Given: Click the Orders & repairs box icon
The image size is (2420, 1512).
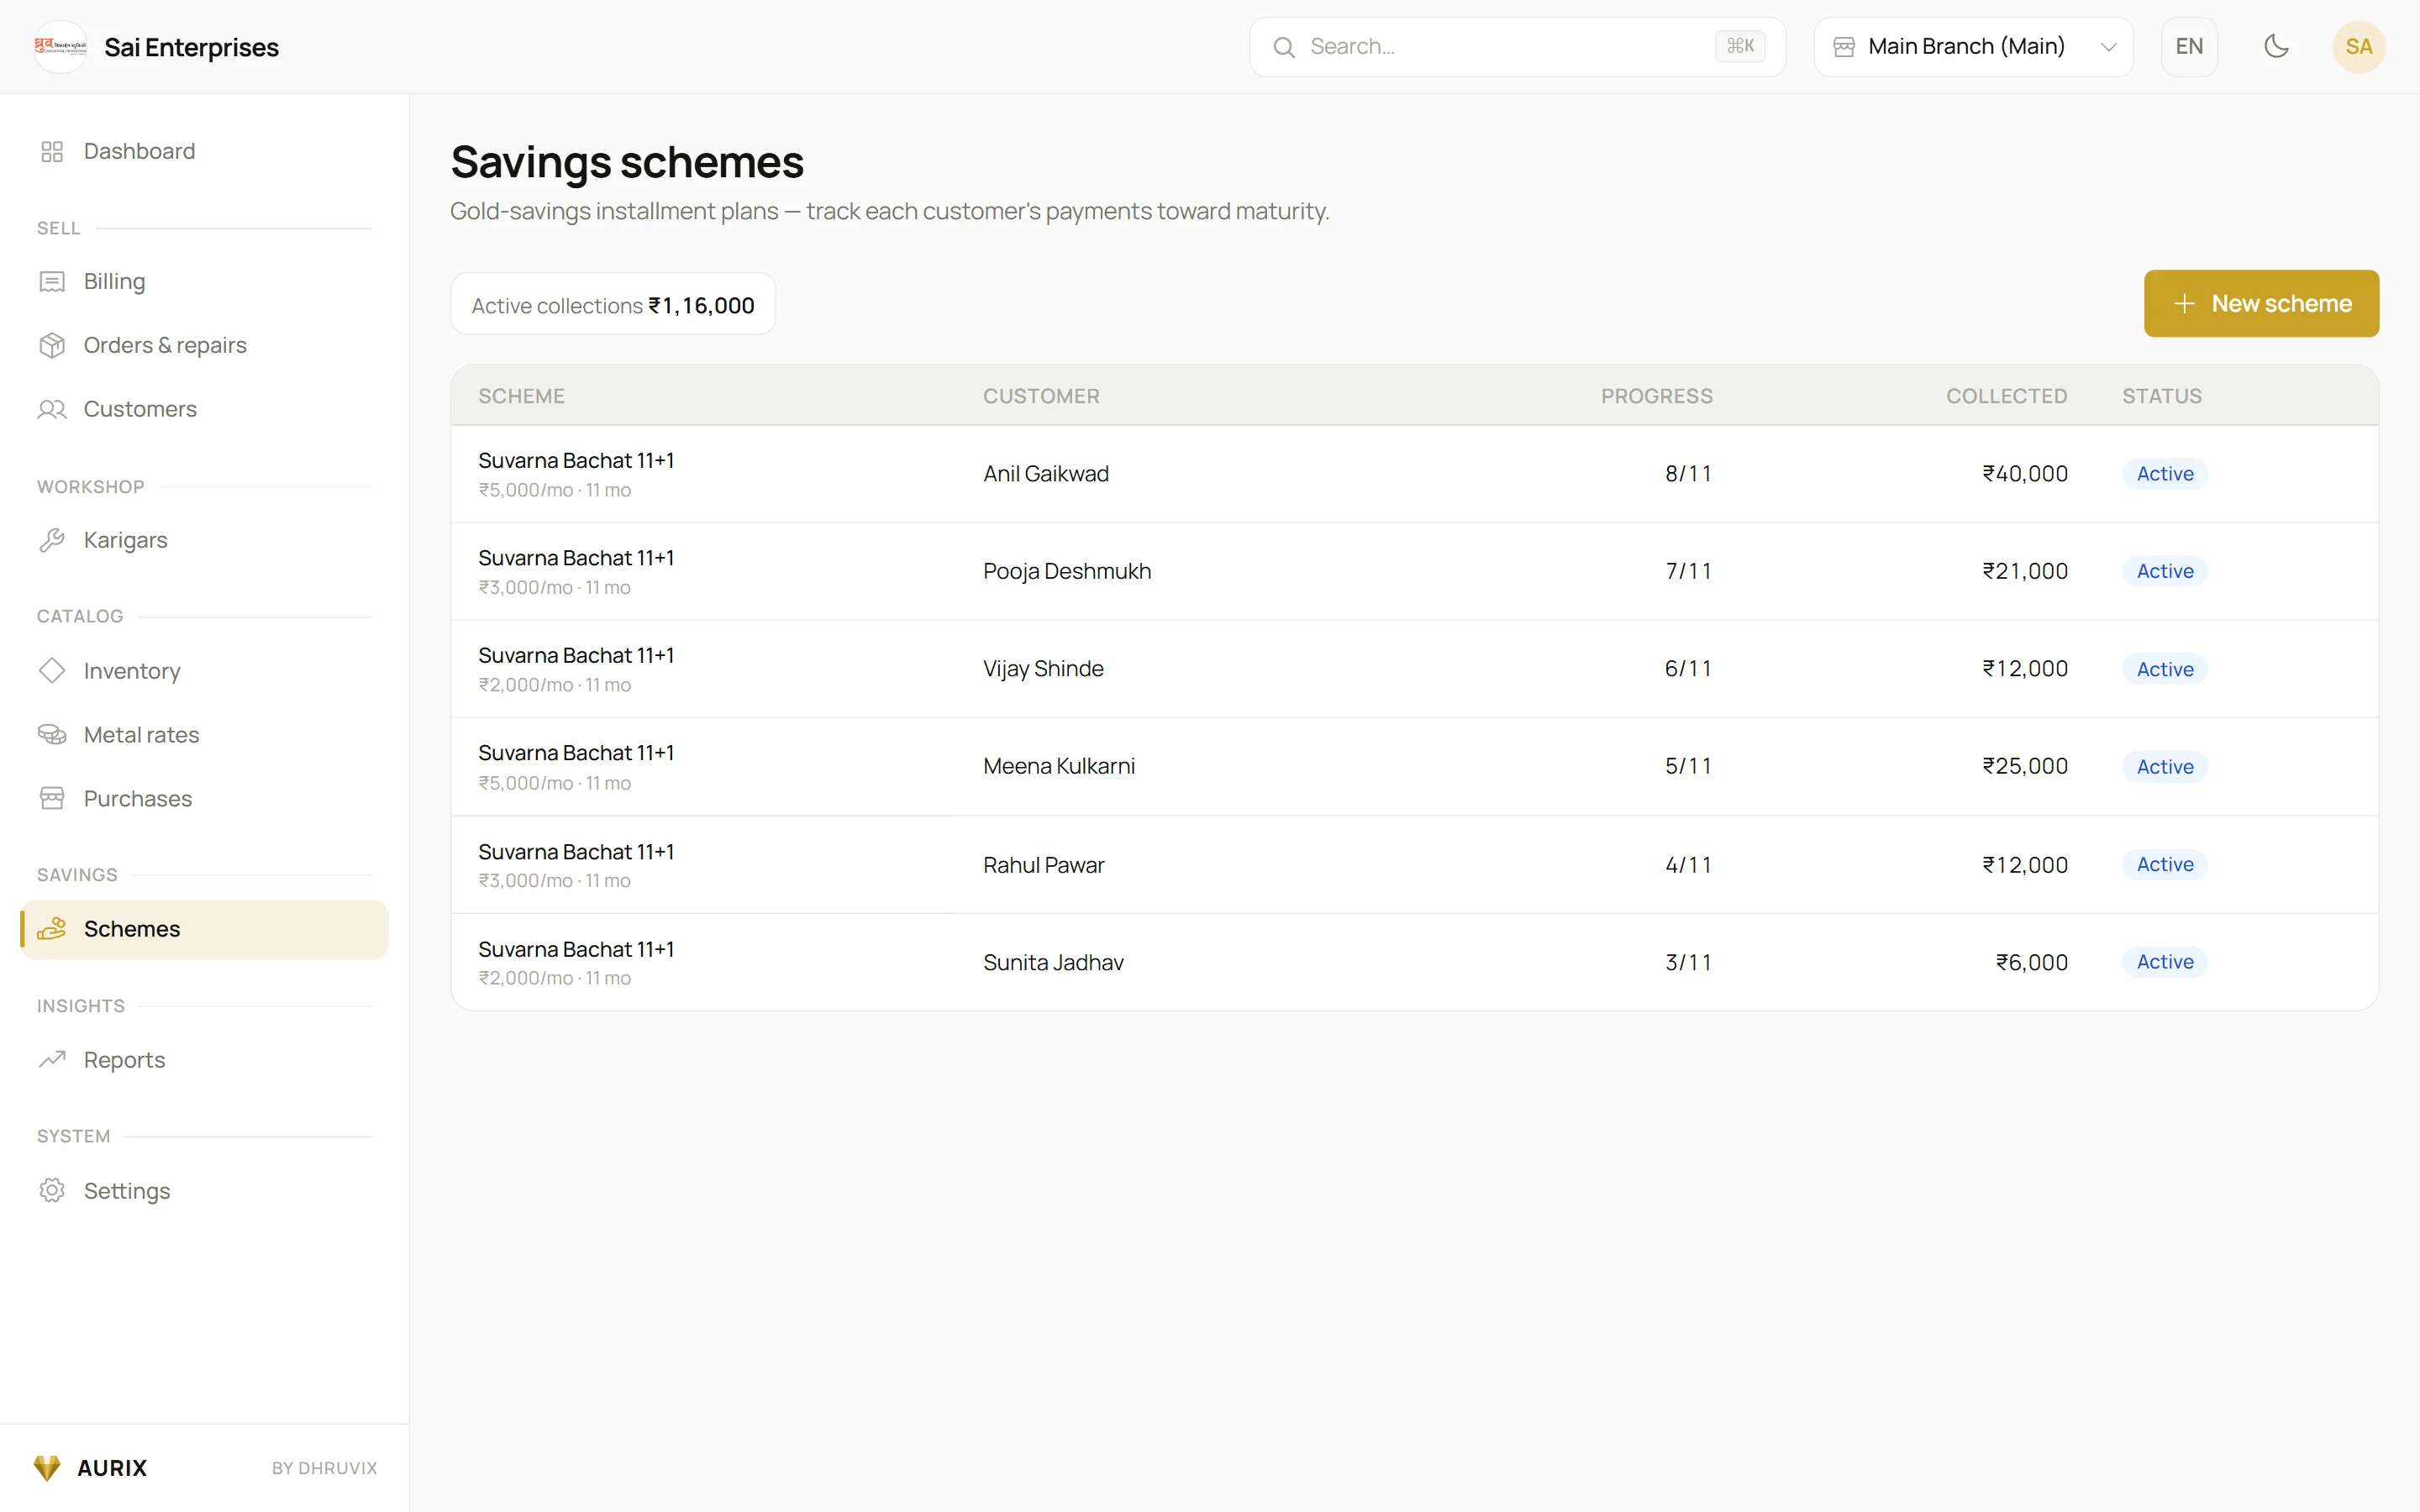Looking at the screenshot, I should click(x=52, y=345).
